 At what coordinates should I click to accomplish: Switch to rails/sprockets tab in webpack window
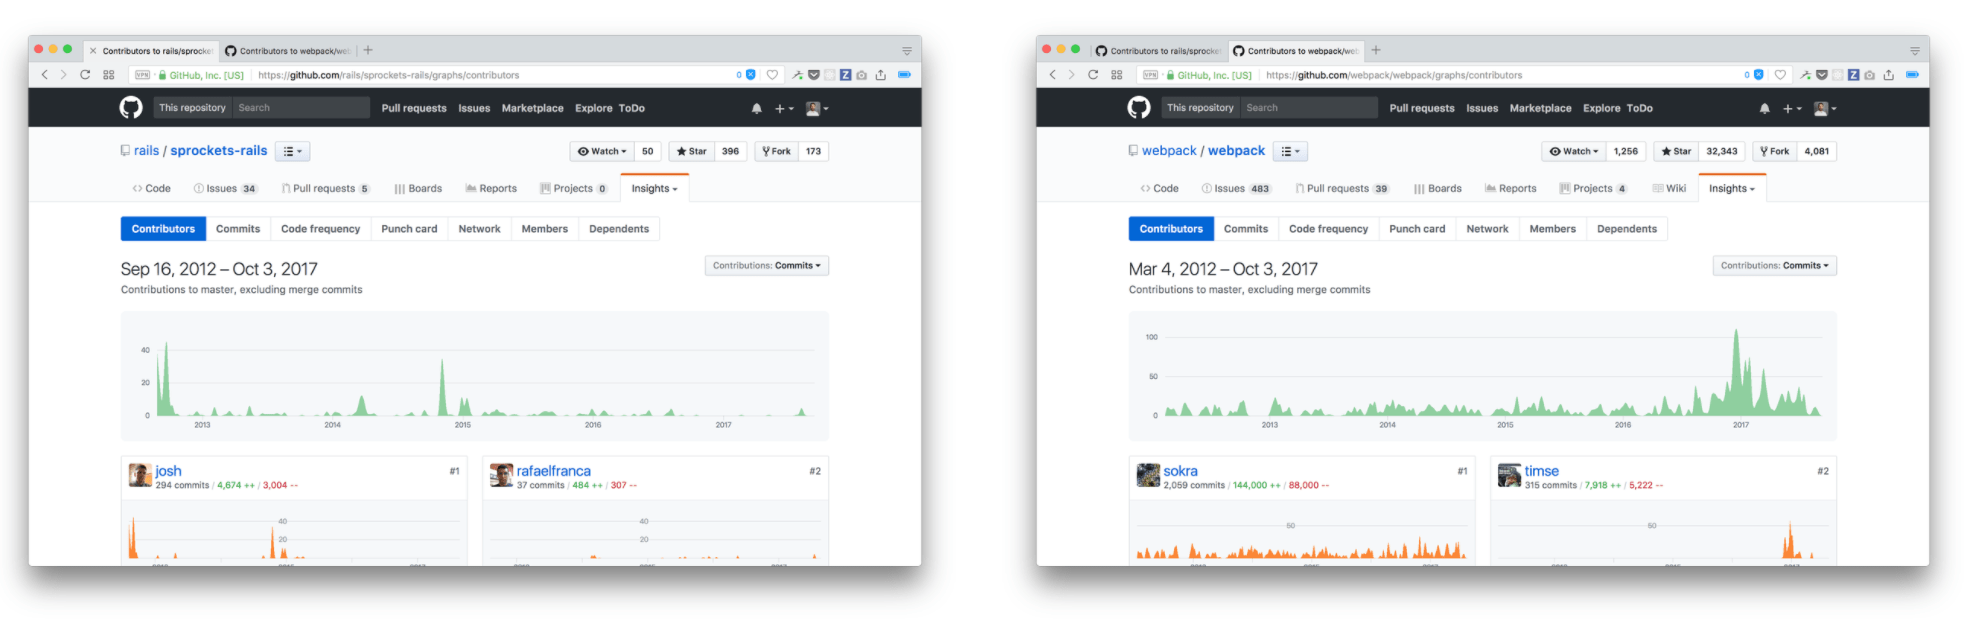(1158, 50)
